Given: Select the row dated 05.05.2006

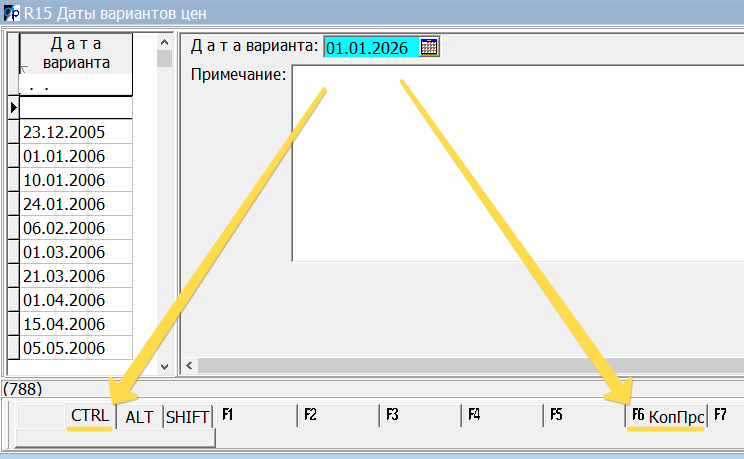Looking at the screenshot, I should click(75, 348).
